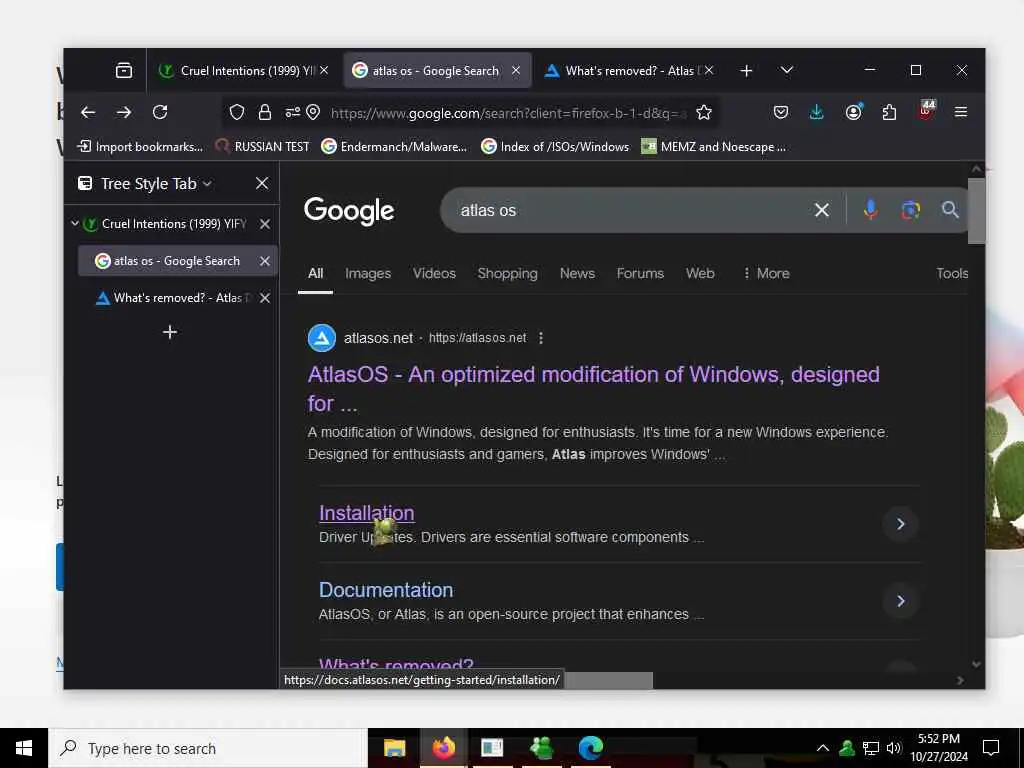Open tracking protection shield icon
Image resolution: width=1024 pixels, height=768 pixels.
tap(237, 112)
